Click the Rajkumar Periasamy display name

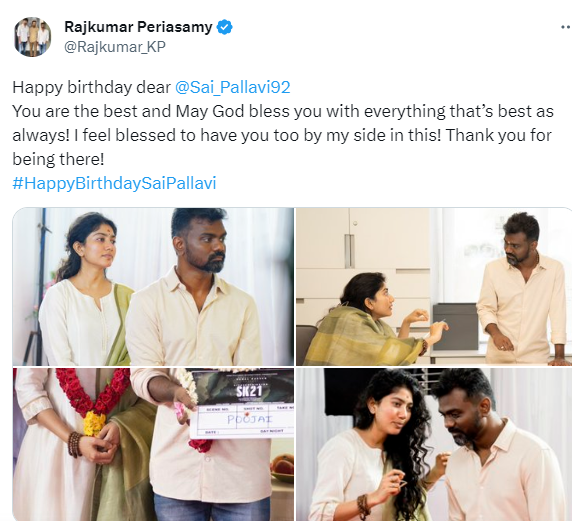click(x=138, y=27)
